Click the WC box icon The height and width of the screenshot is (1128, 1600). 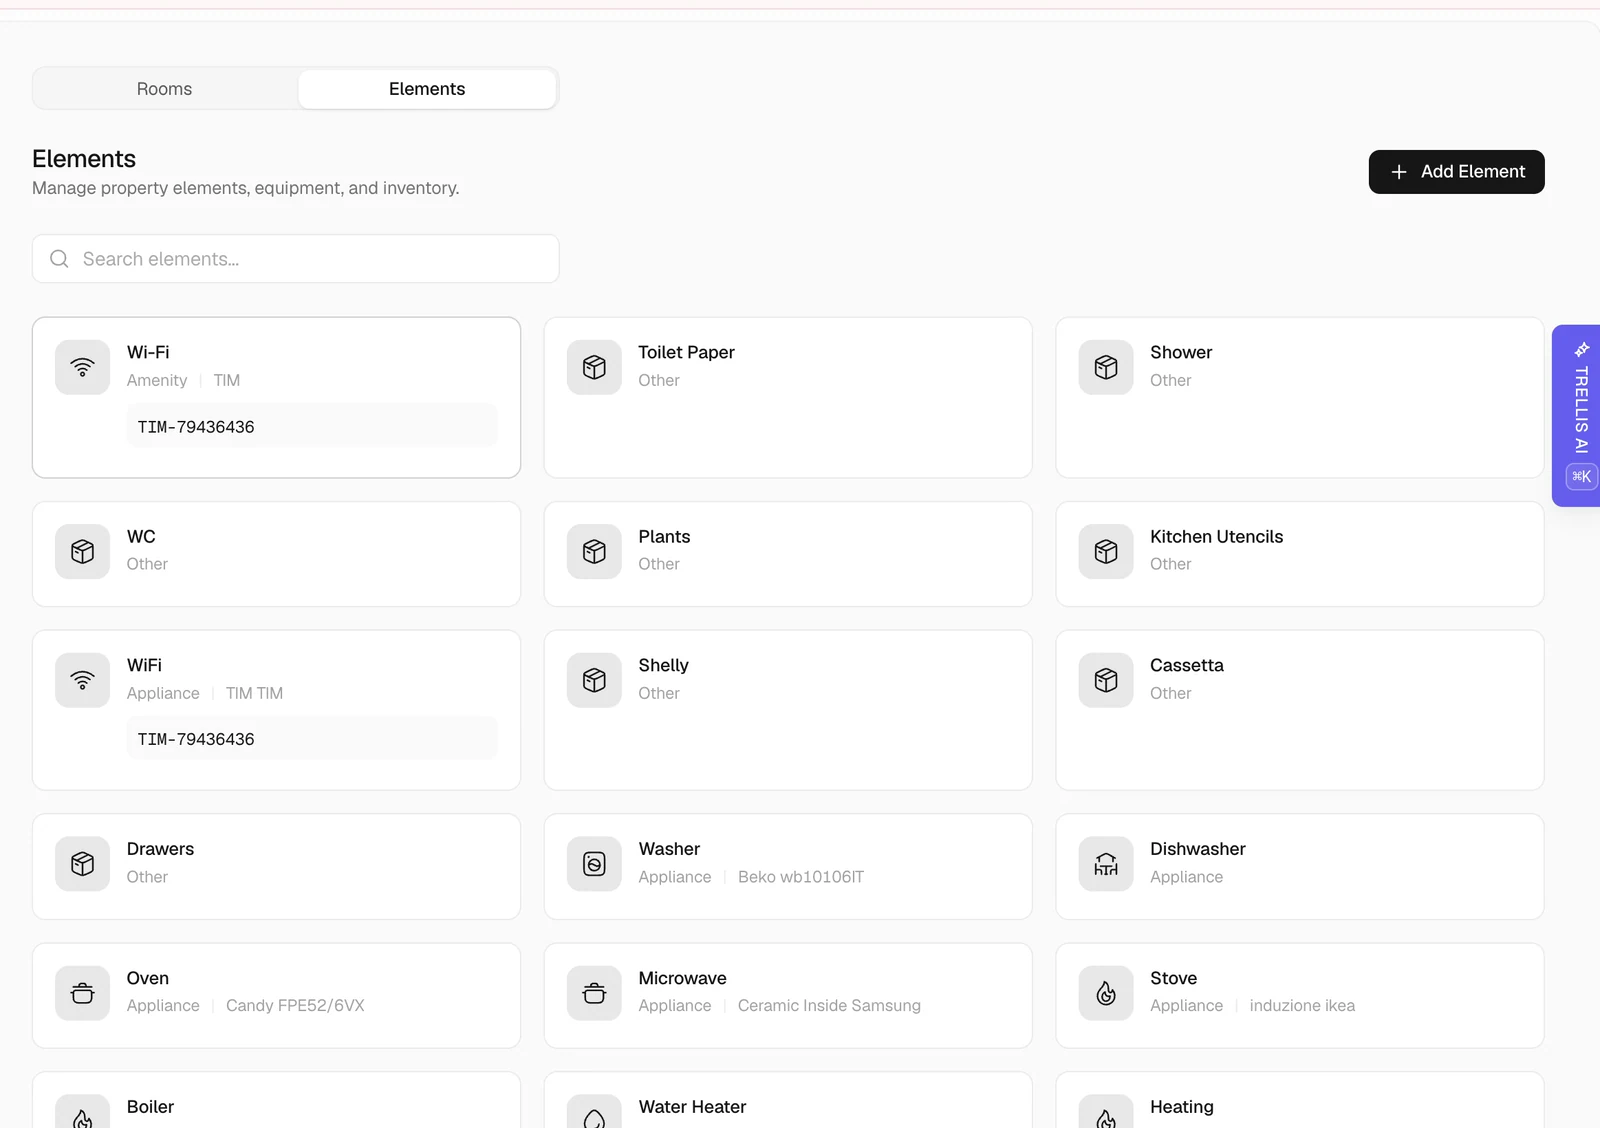pos(83,551)
